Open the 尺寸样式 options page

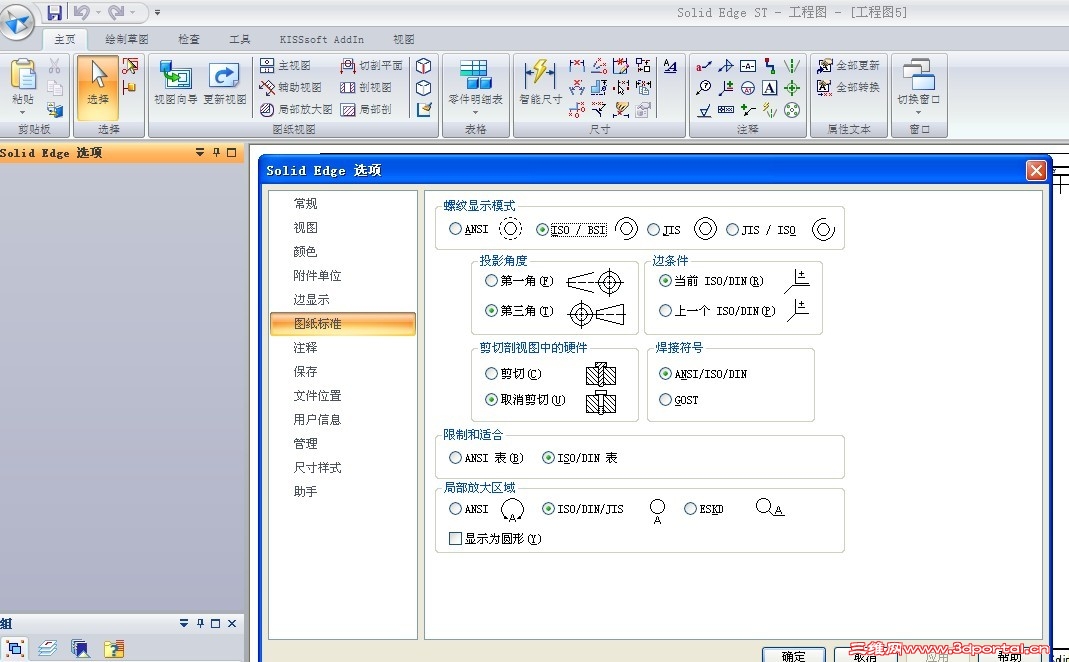coord(317,468)
